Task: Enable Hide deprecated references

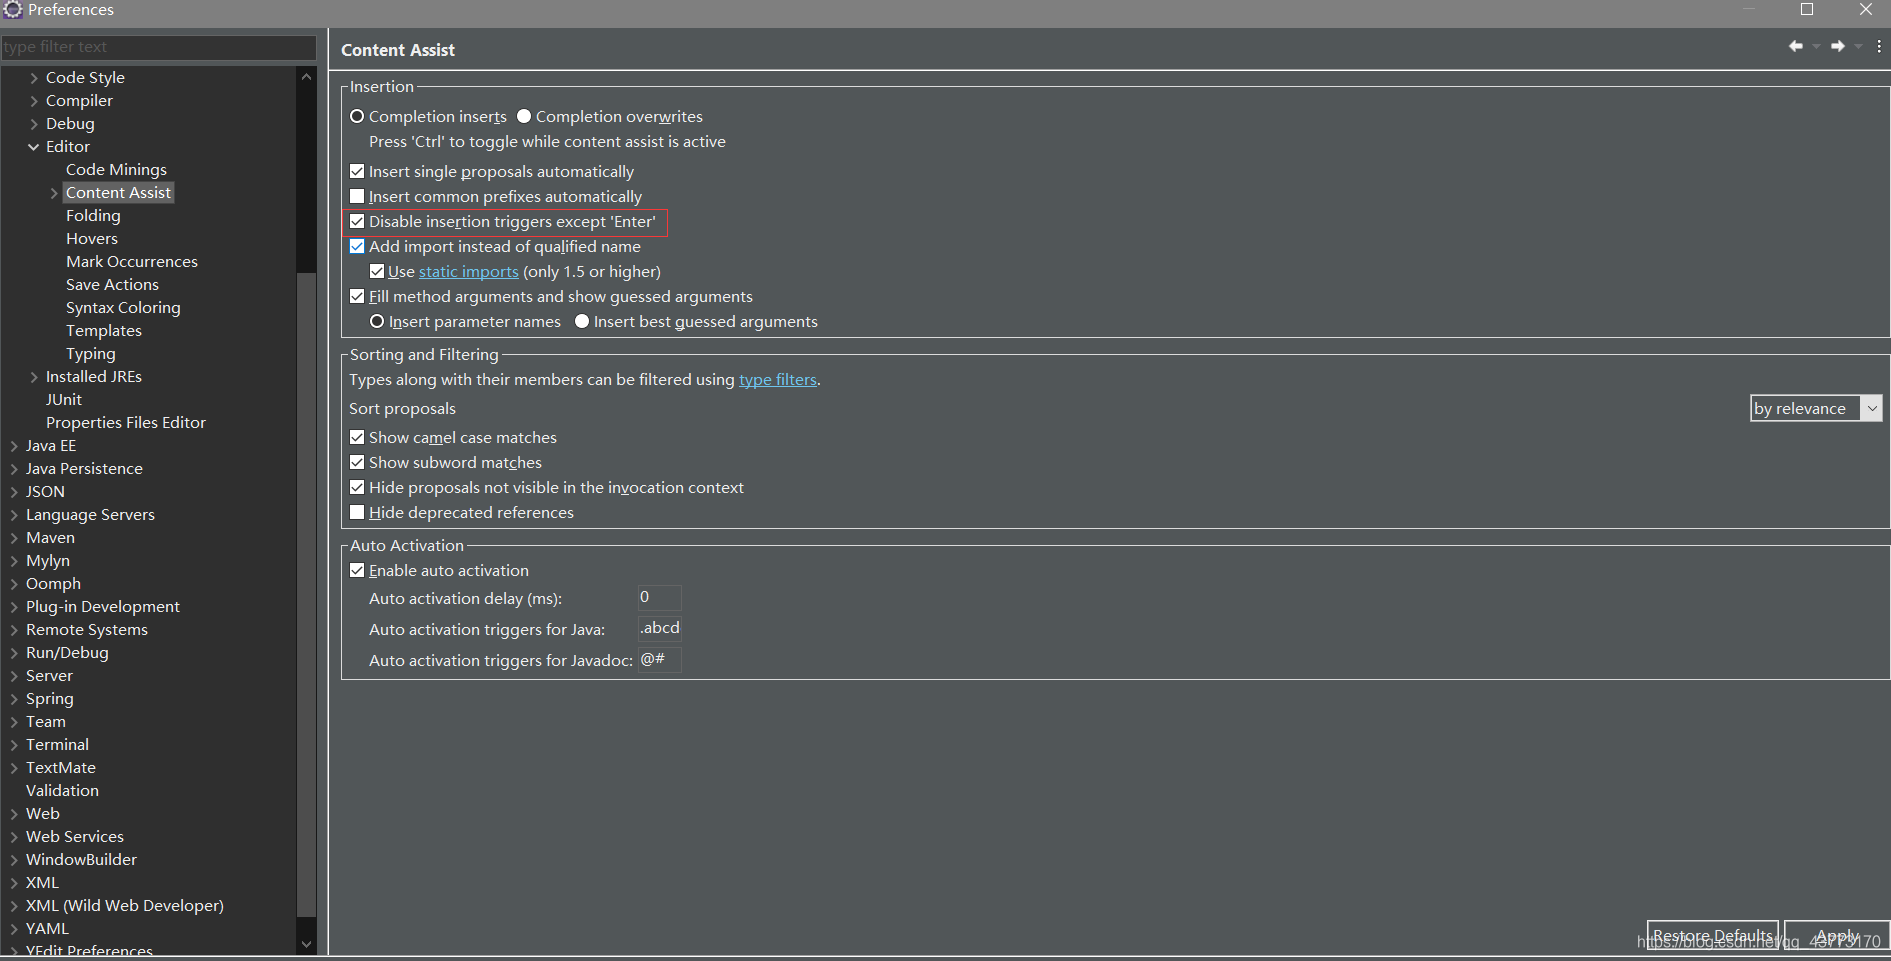Action: pyautogui.click(x=357, y=512)
